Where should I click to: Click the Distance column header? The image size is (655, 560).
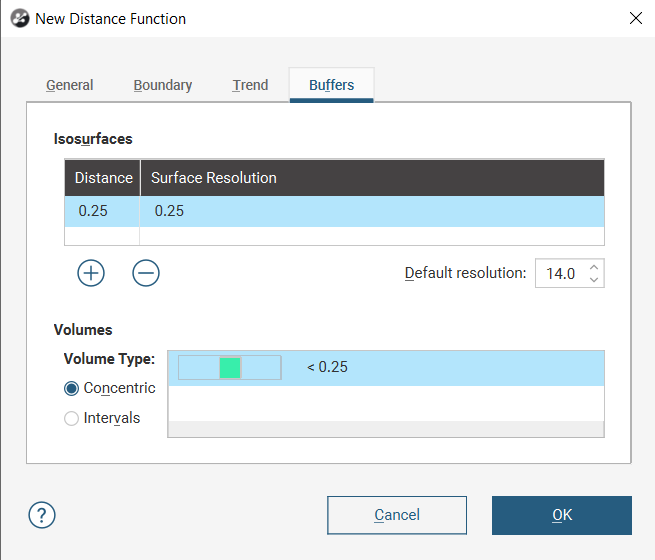[103, 178]
